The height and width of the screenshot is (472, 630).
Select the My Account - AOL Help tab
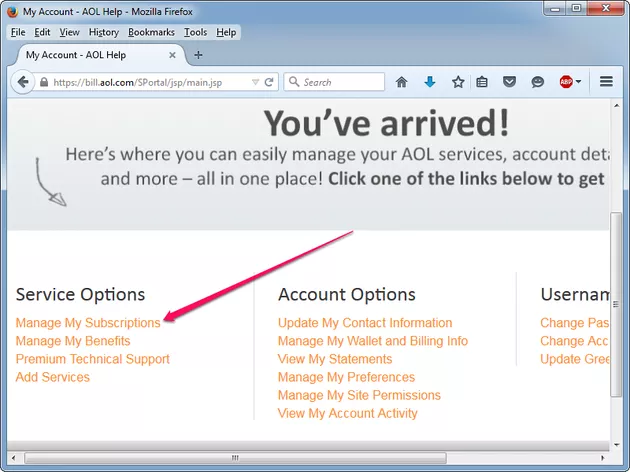tap(100, 55)
